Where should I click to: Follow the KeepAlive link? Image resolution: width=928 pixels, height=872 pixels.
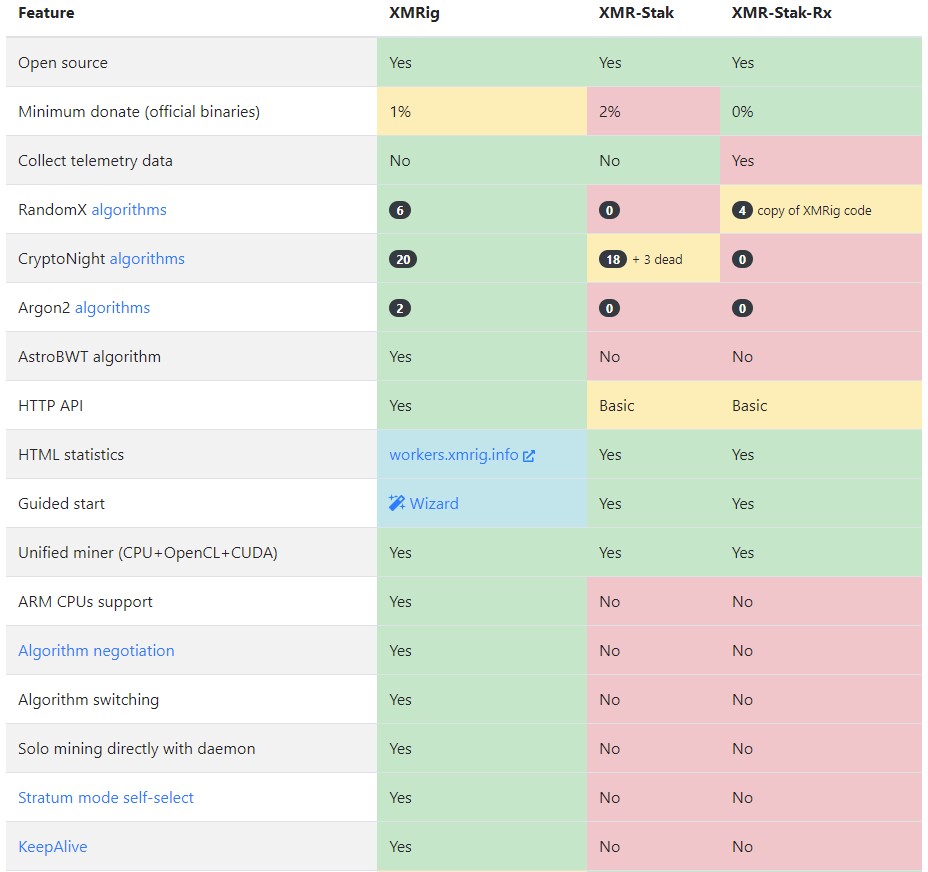point(53,847)
